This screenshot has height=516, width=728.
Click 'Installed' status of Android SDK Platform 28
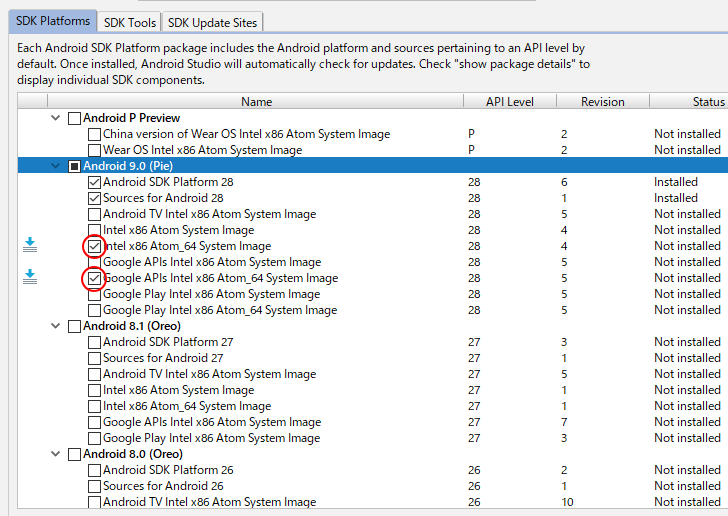pos(676,182)
